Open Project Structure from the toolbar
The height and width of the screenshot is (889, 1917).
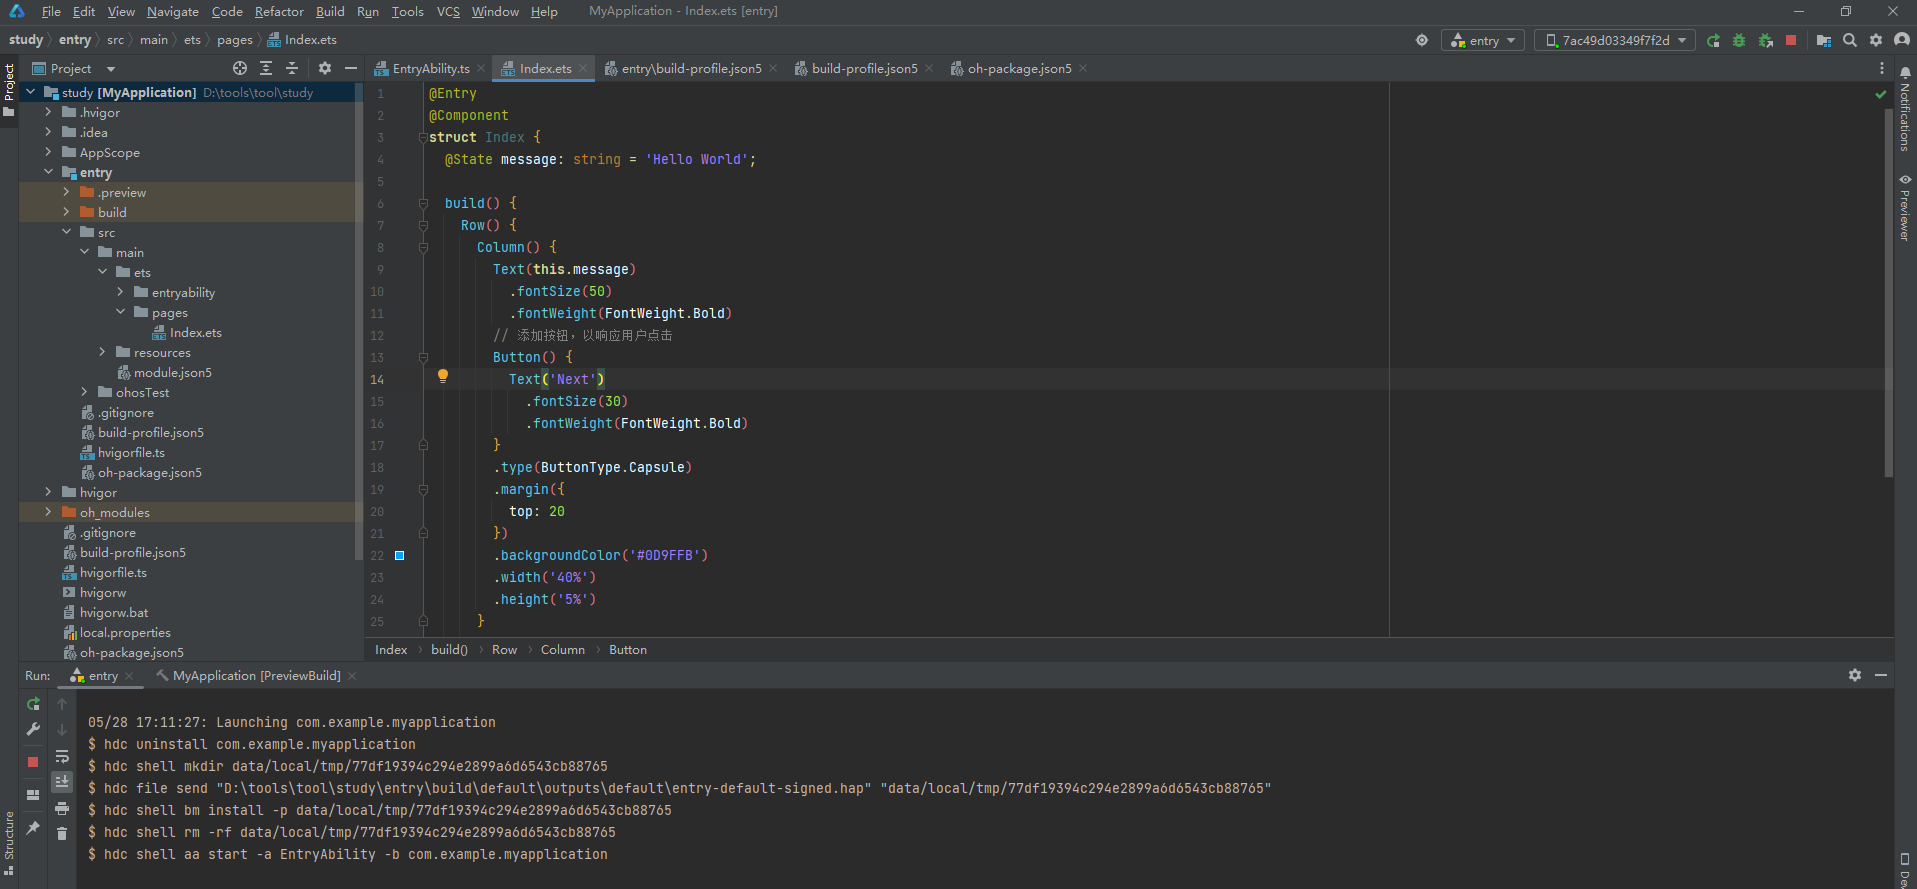1824,41
